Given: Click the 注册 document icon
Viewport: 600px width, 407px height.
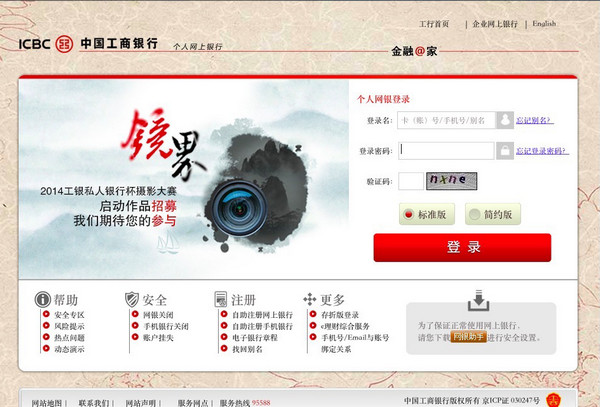Looking at the screenshot, I should [221, 299].
